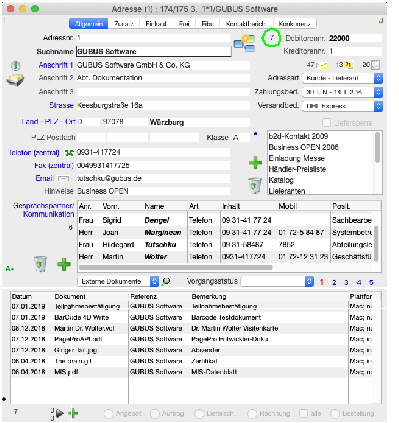Select page number 5 beside Vorgangsstatus

(x=371, y=282)
